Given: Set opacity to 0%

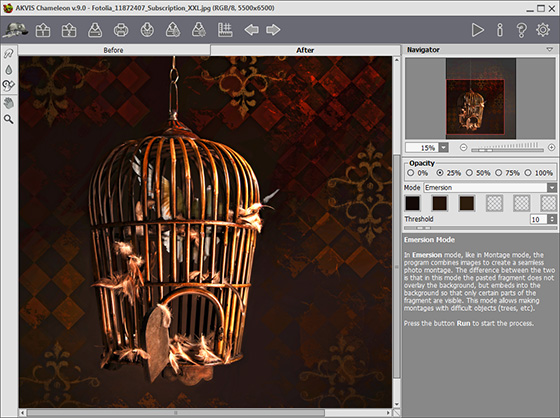Looking at the screenshot, I should pos(411,173).
